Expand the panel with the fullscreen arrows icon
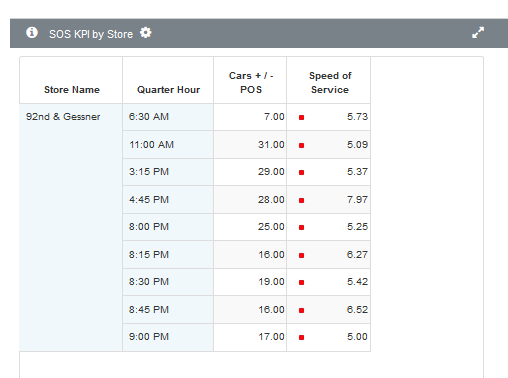 (478, 33)
